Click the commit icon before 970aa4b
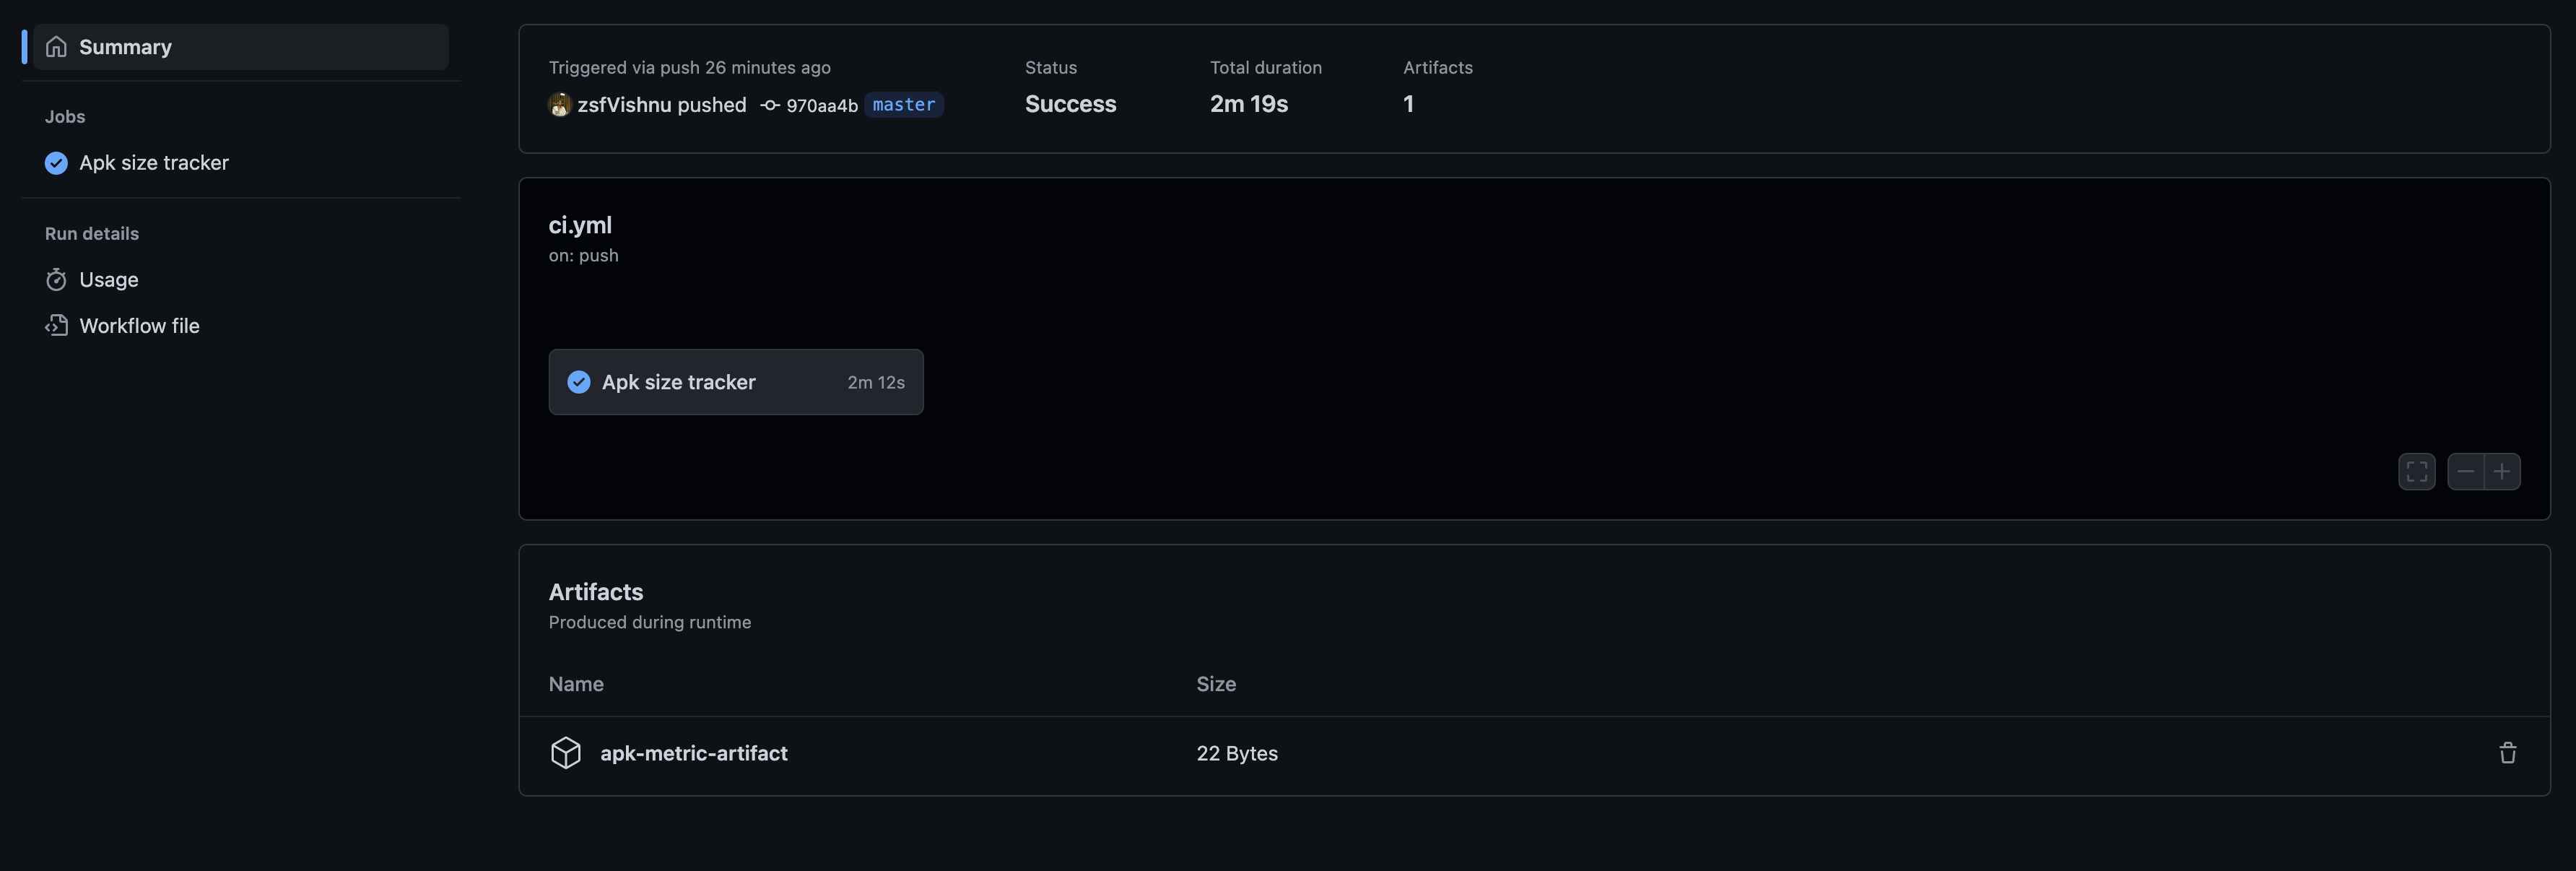The height and width of the screenshot is (871, 2576). pos(770,104)
